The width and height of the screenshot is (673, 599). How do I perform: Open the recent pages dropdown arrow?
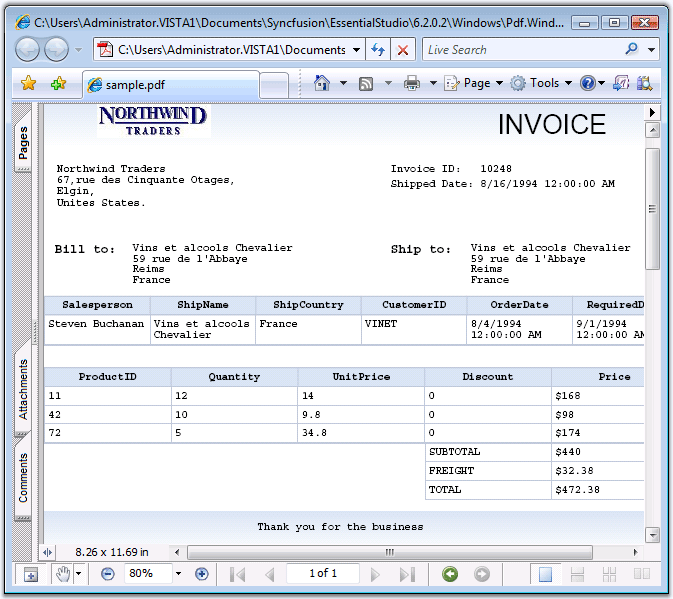(x=78, y=50)
